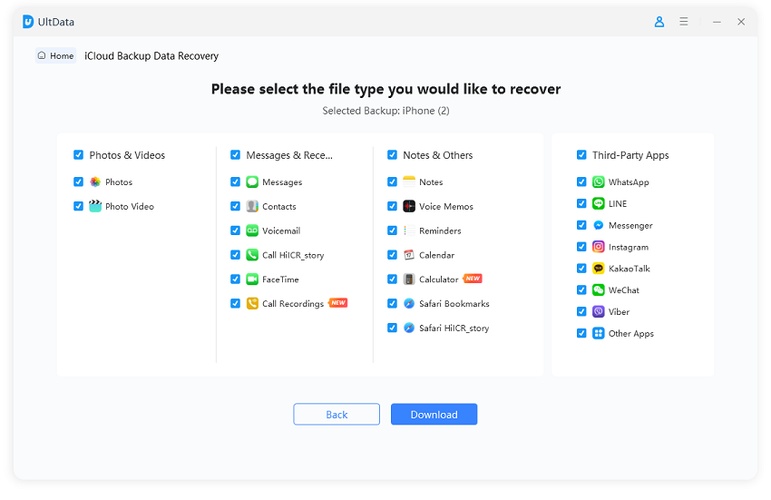Toggle the Call Recordings checkbox

(x=235, y=303)
